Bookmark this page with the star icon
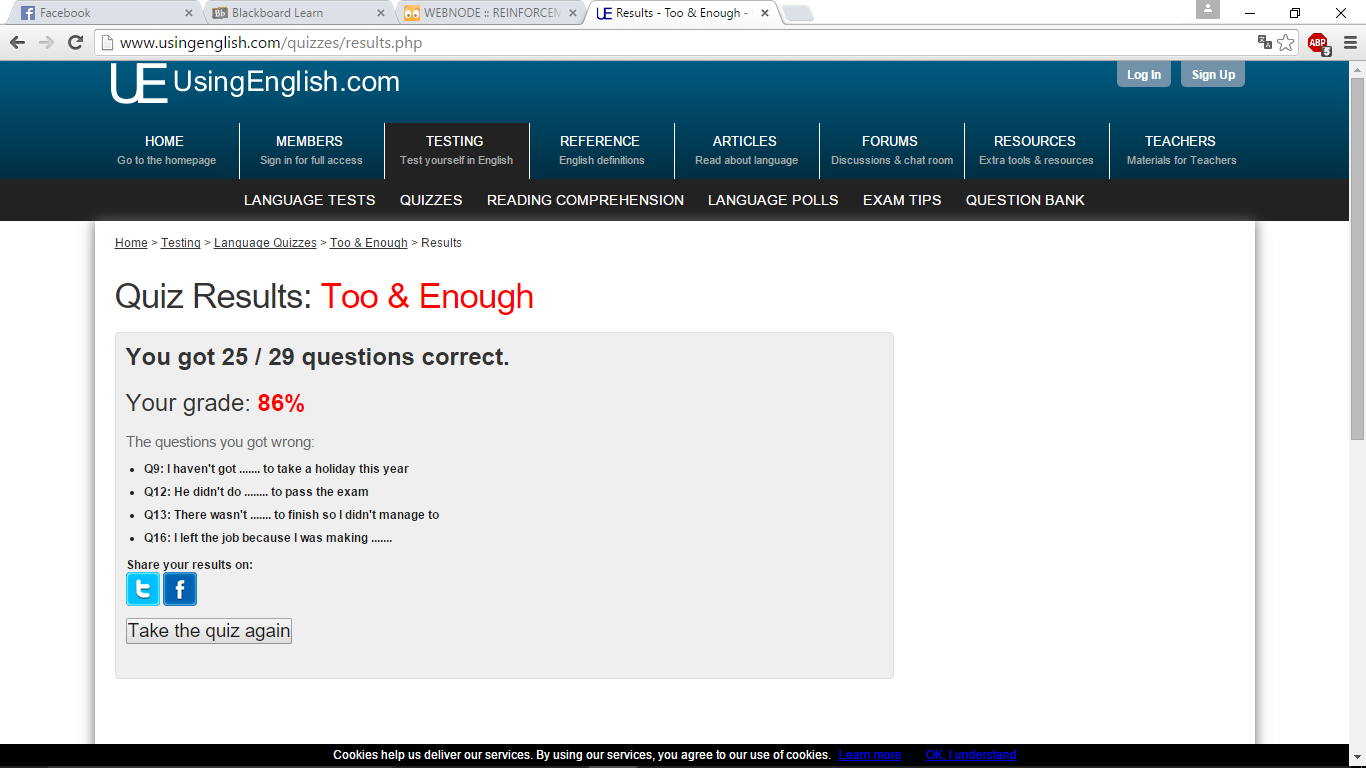The image size is (1366, 768). tap(1286, 42)
